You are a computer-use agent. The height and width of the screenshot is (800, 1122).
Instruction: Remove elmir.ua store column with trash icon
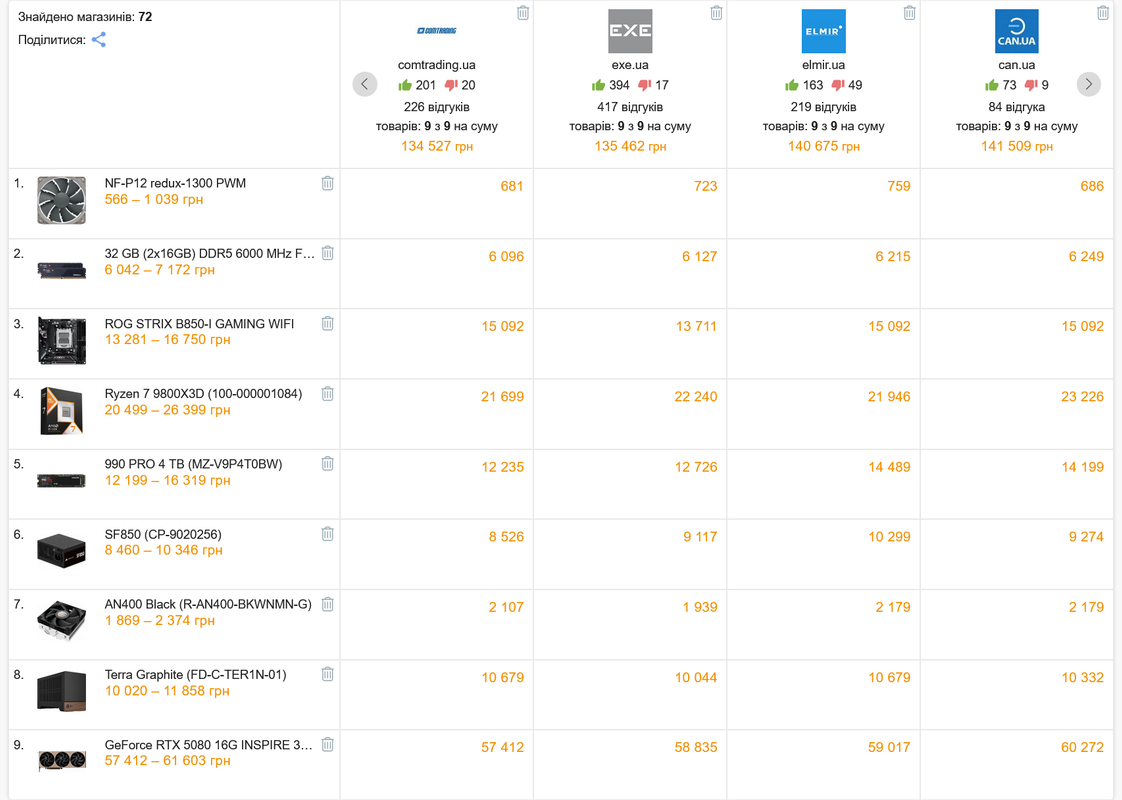tap(909, 13)
